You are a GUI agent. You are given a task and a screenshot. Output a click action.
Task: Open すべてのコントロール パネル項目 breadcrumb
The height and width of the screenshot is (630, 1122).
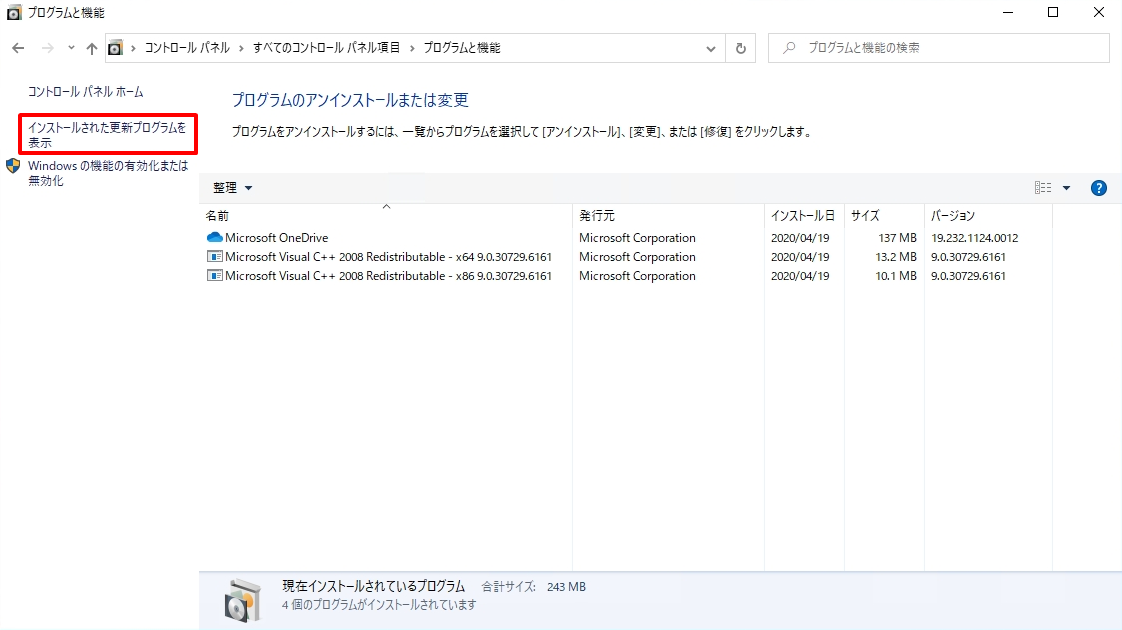[x=326, y=48]
